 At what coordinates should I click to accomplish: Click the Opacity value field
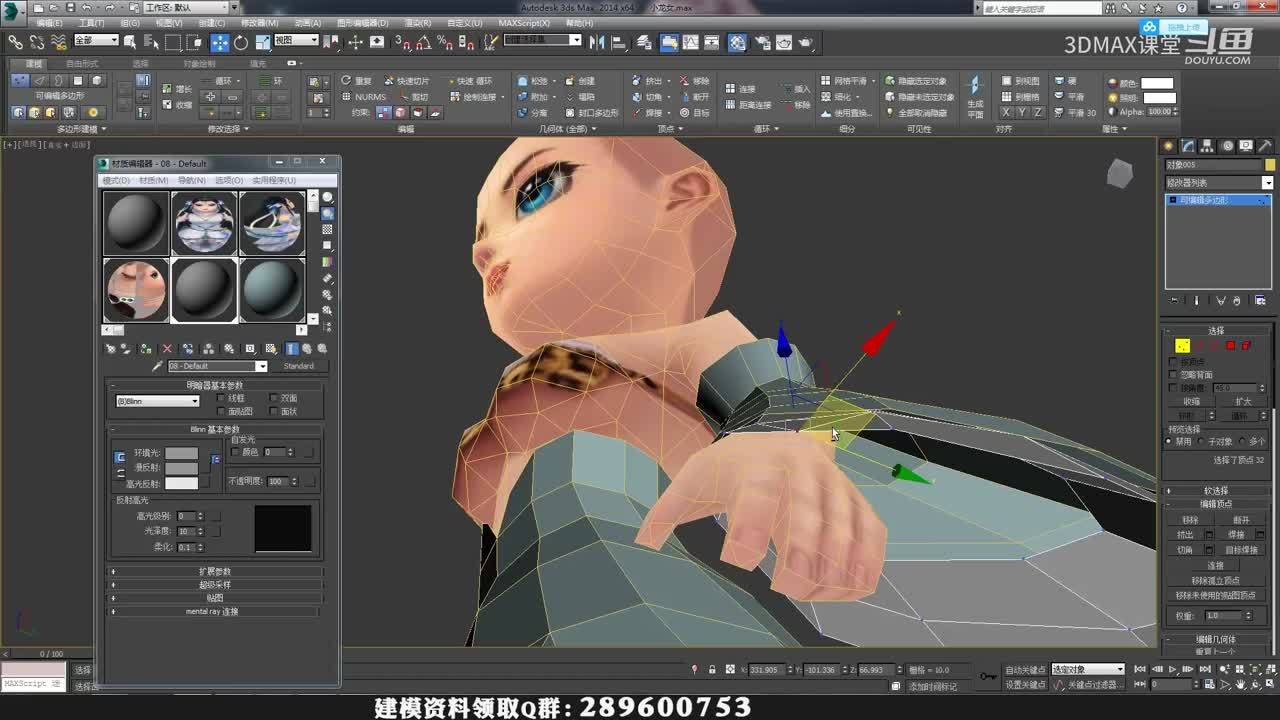[276, 481]
